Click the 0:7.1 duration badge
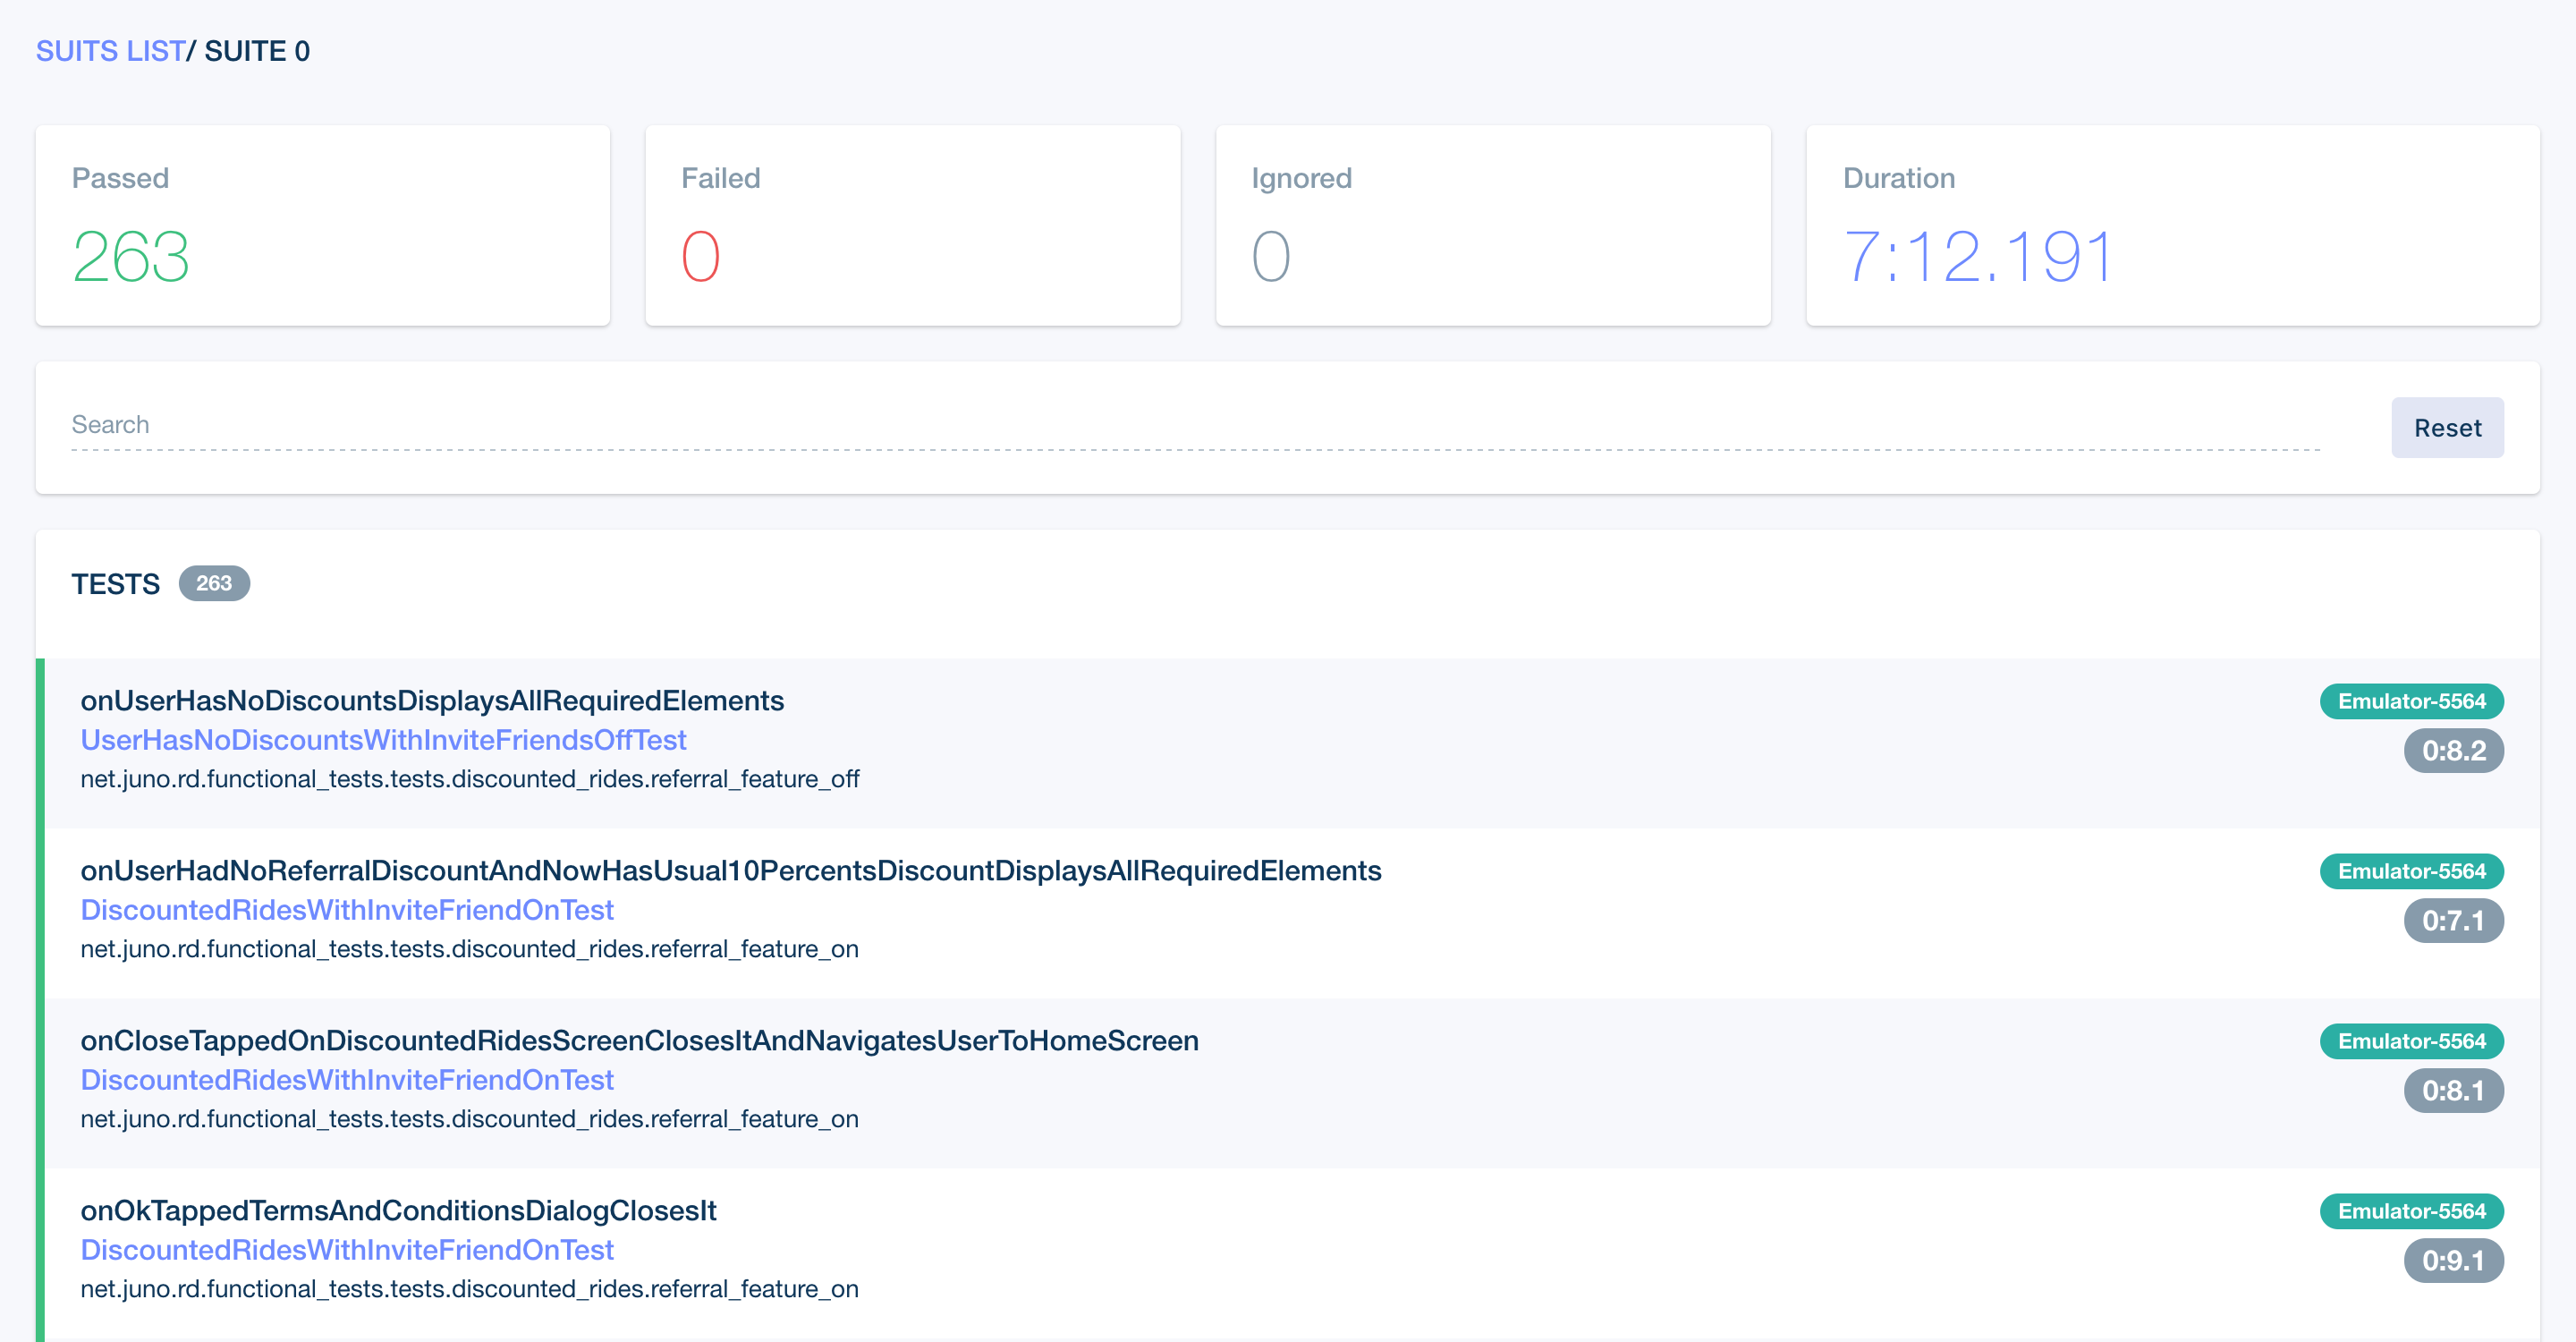This screenshot has height=1342, width=2576. coord(2453,920)
